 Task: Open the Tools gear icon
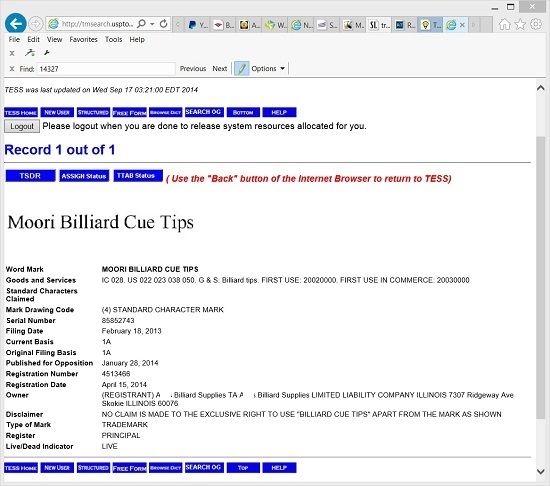tap(536, 24)
